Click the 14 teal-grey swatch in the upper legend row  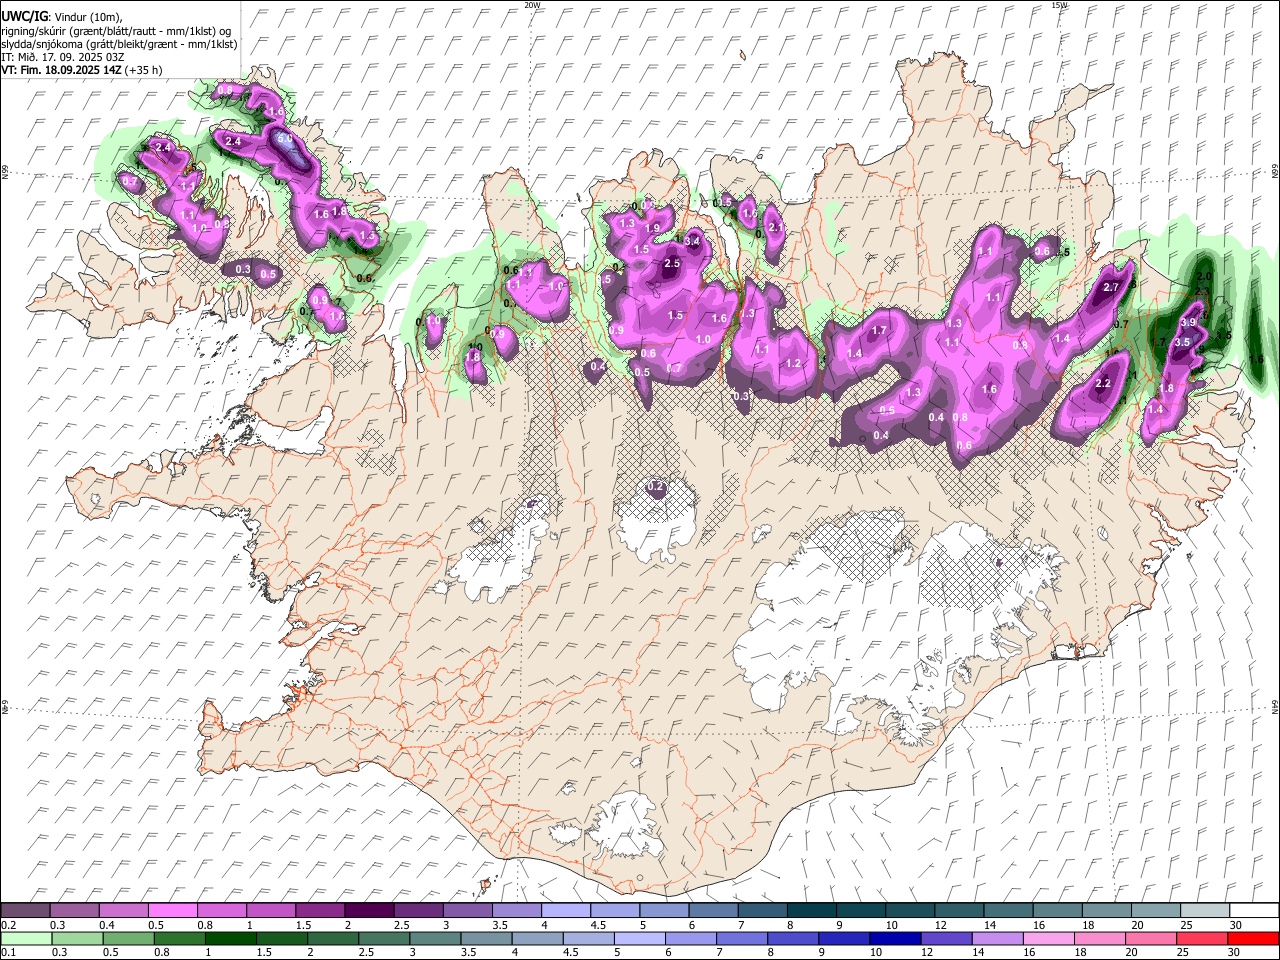click(1008, 911)
